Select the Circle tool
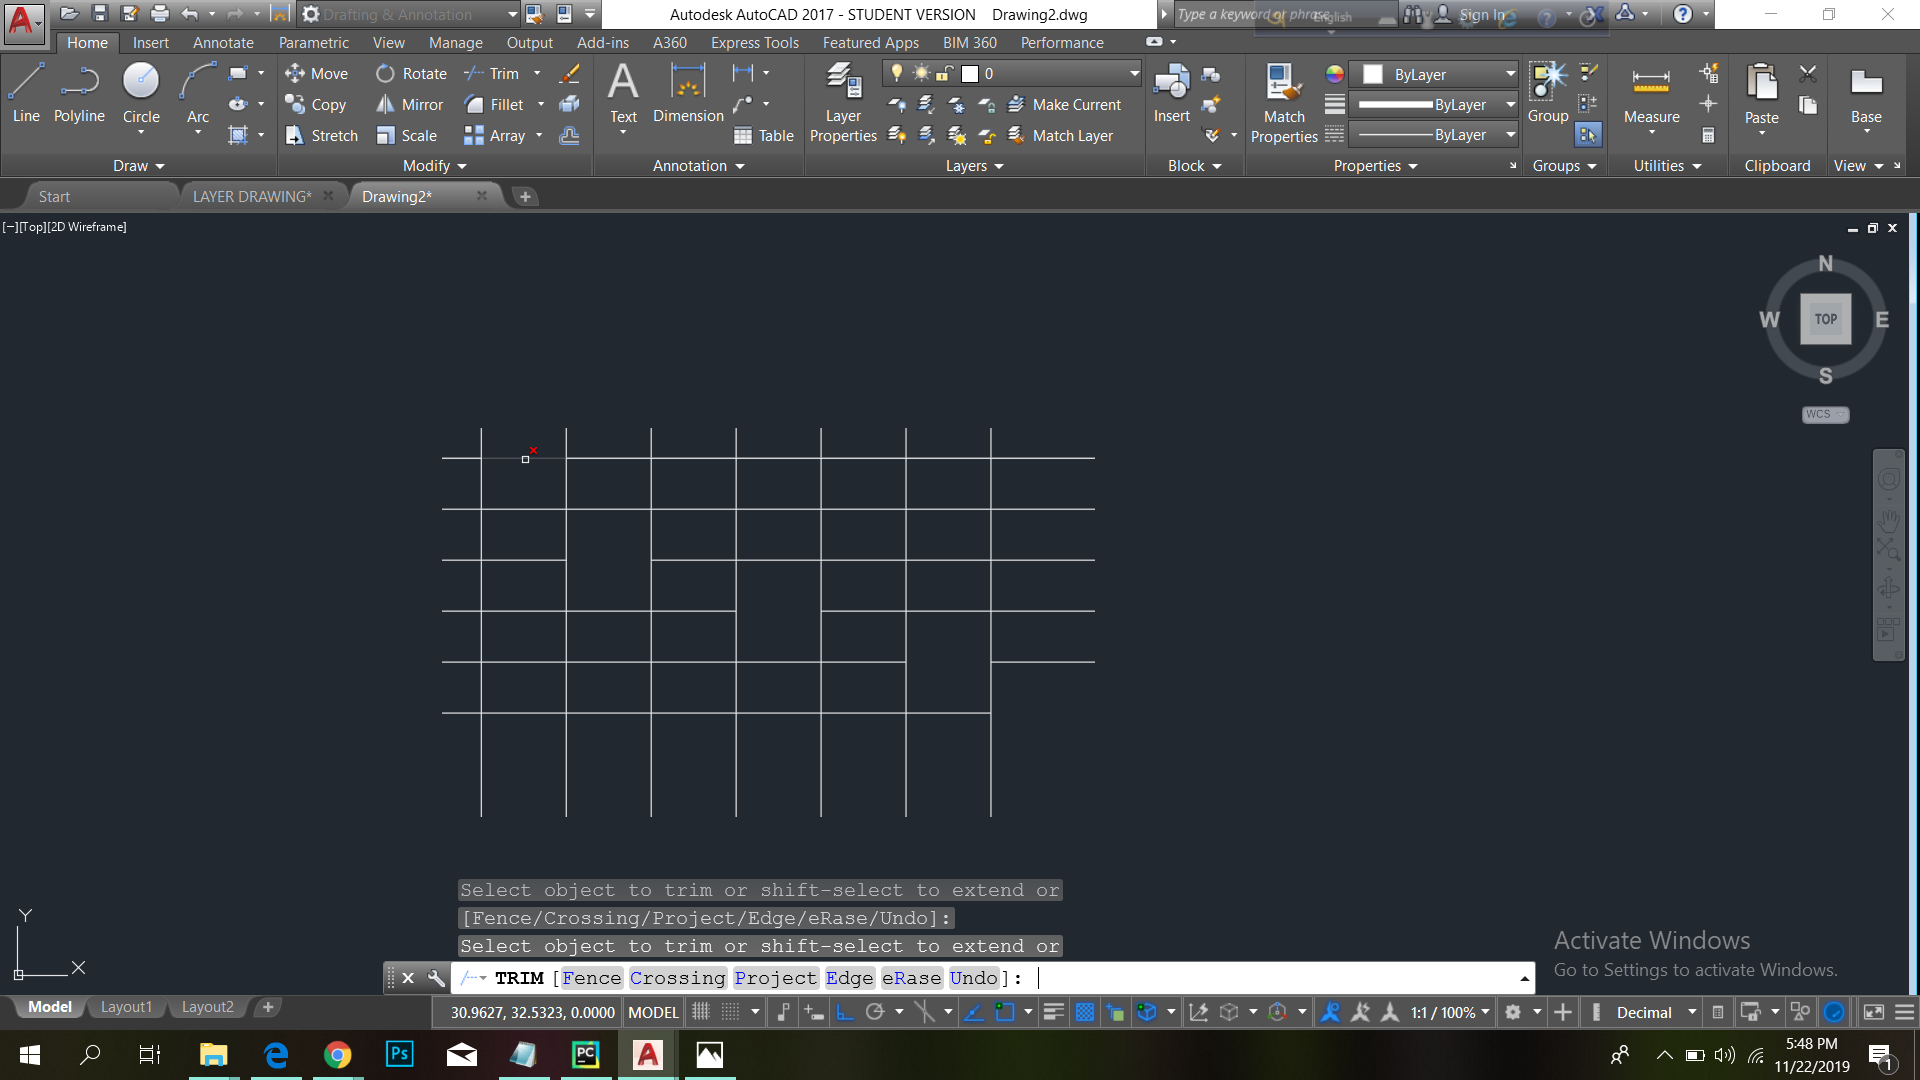This screenshot has width=1920, height=1080. coord(141,93)
